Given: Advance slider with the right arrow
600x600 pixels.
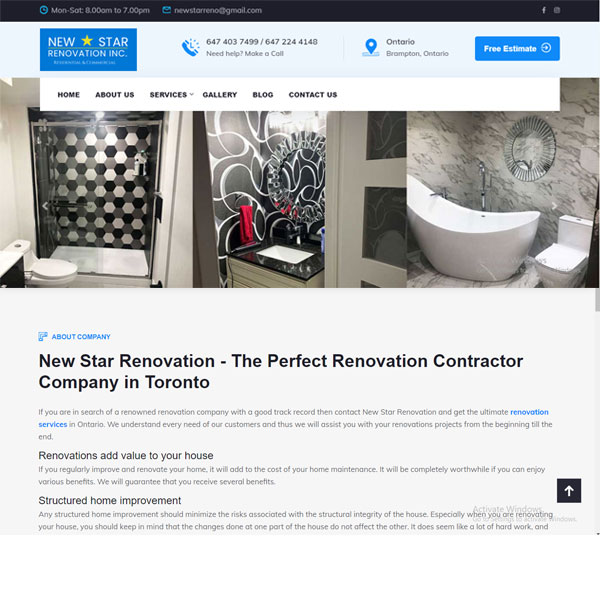Looking at the screenshot, I should pyautogui.click(x=554, y=206).
